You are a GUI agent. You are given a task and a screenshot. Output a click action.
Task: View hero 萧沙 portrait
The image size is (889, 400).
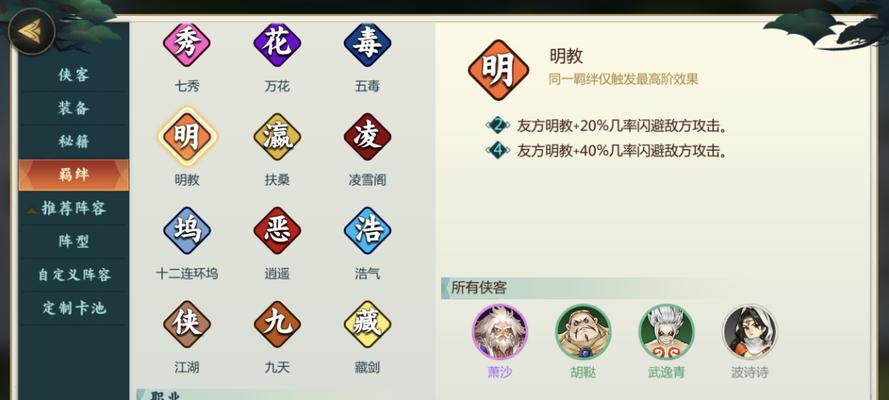pyautogui.click(x=499, y=332)
